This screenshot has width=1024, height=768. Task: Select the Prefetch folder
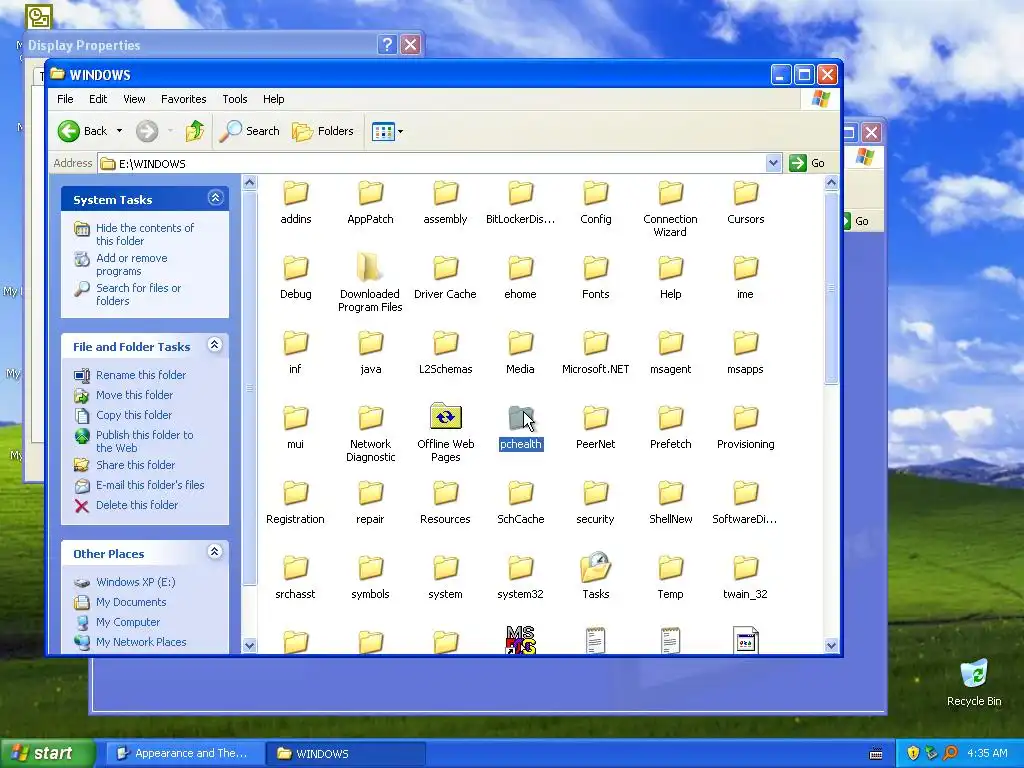pos(671,428)
